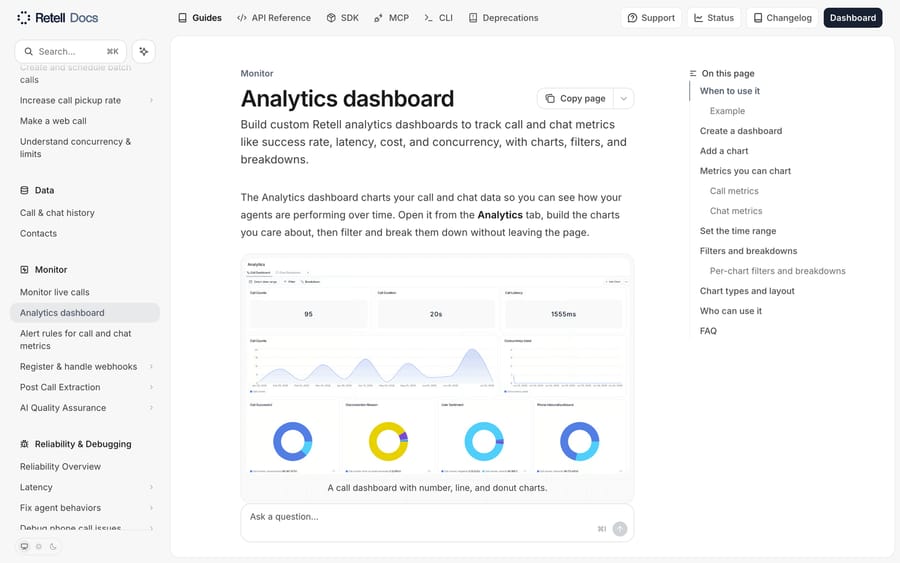
Task: Open the Changelog button
Action: coord(782,18)
